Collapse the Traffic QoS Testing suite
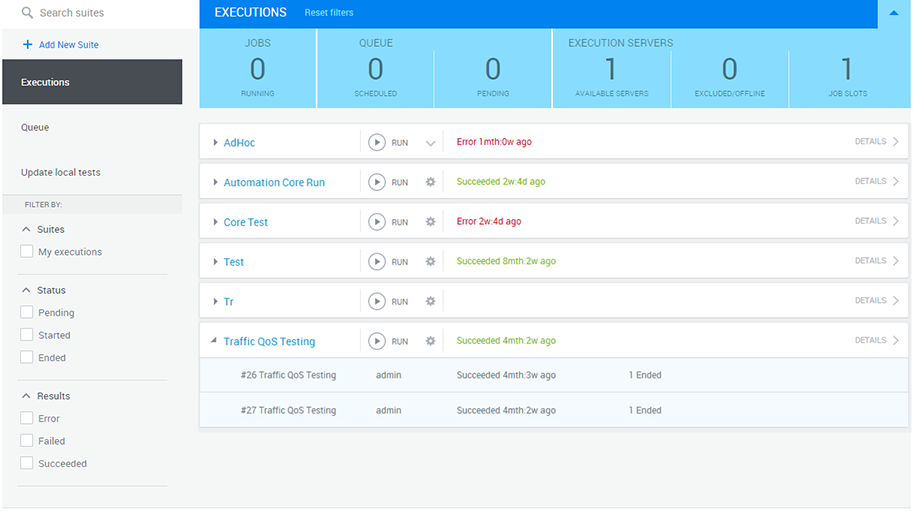 click(x=214, y=341)
